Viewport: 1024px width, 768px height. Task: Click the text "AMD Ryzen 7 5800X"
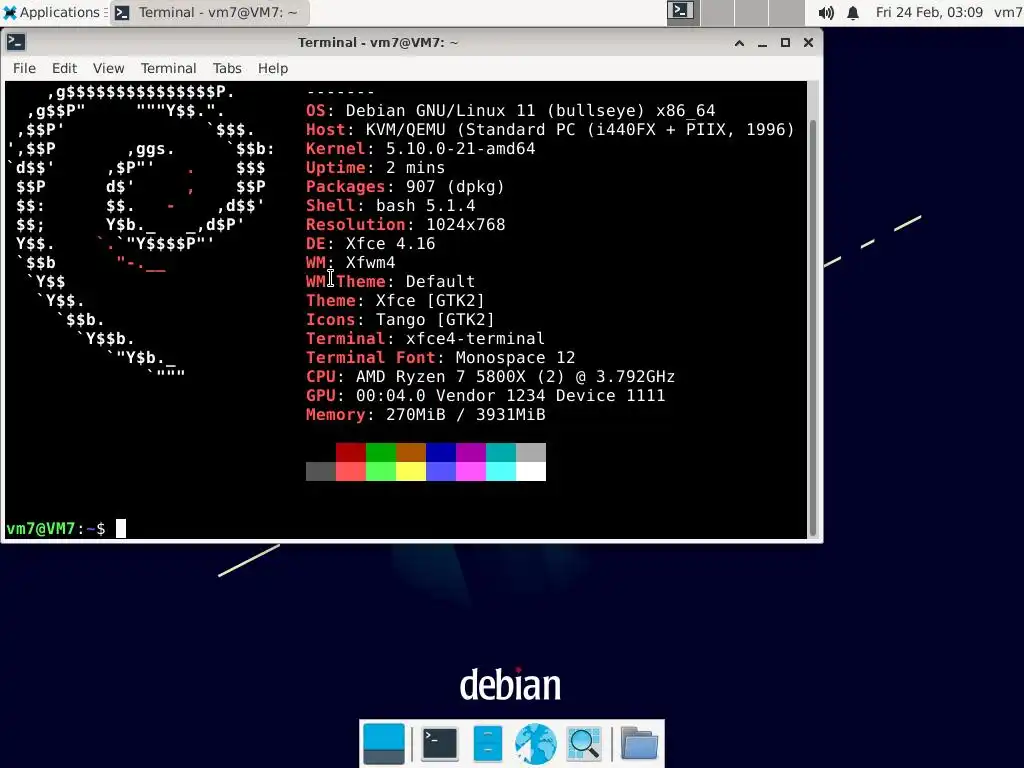pos(440,377)
